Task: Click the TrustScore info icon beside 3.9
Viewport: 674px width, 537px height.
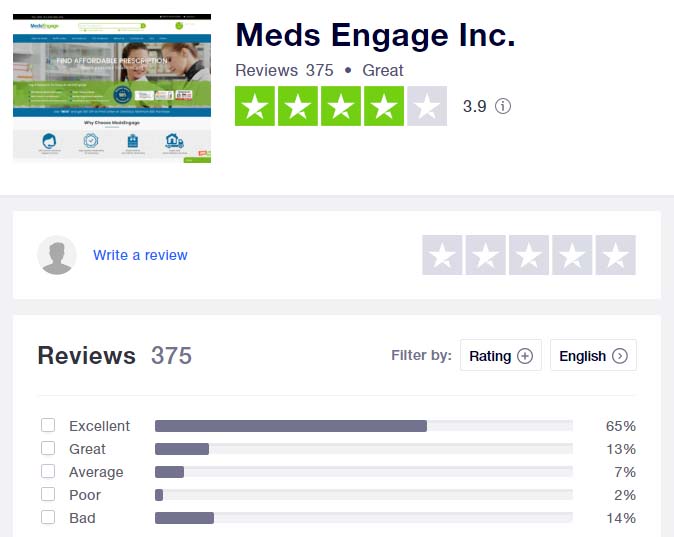Action: [x=502, y=106]
